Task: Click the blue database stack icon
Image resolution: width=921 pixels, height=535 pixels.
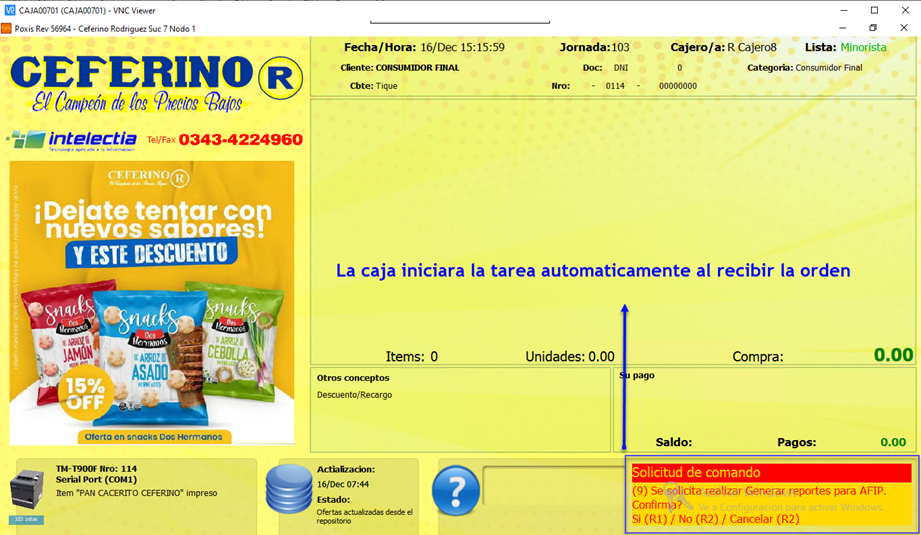Action: click(x=289, y=490)
